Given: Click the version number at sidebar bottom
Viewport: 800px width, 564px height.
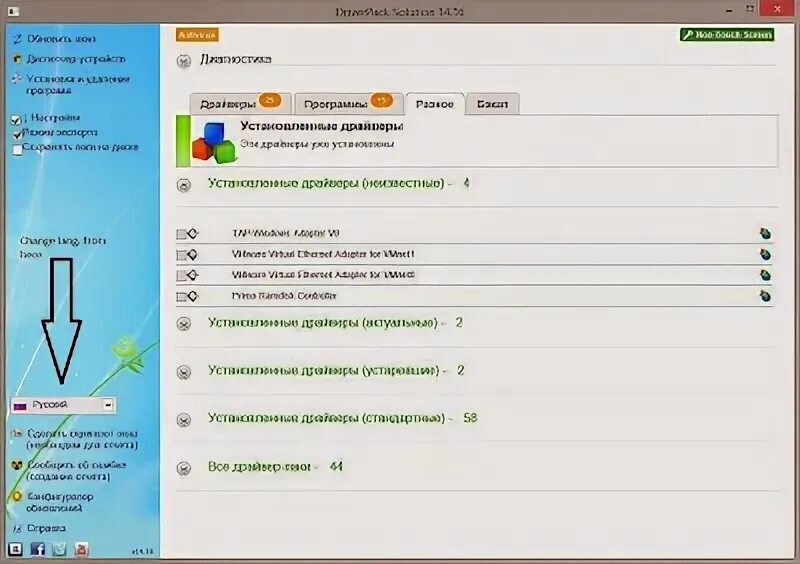Looking at the screenshot, I should tap(142, 551).
